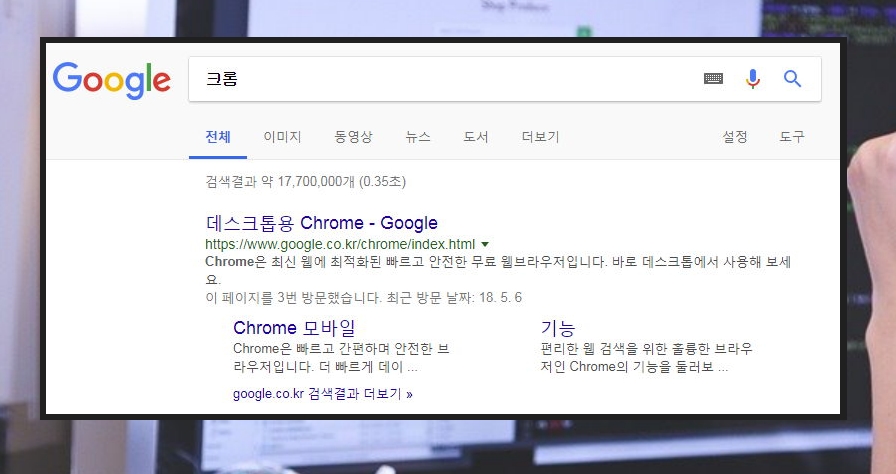The height and width of the screenshot is (474, 896).
Task: Select the 전체 tab
Action: [x=218, y=137]
